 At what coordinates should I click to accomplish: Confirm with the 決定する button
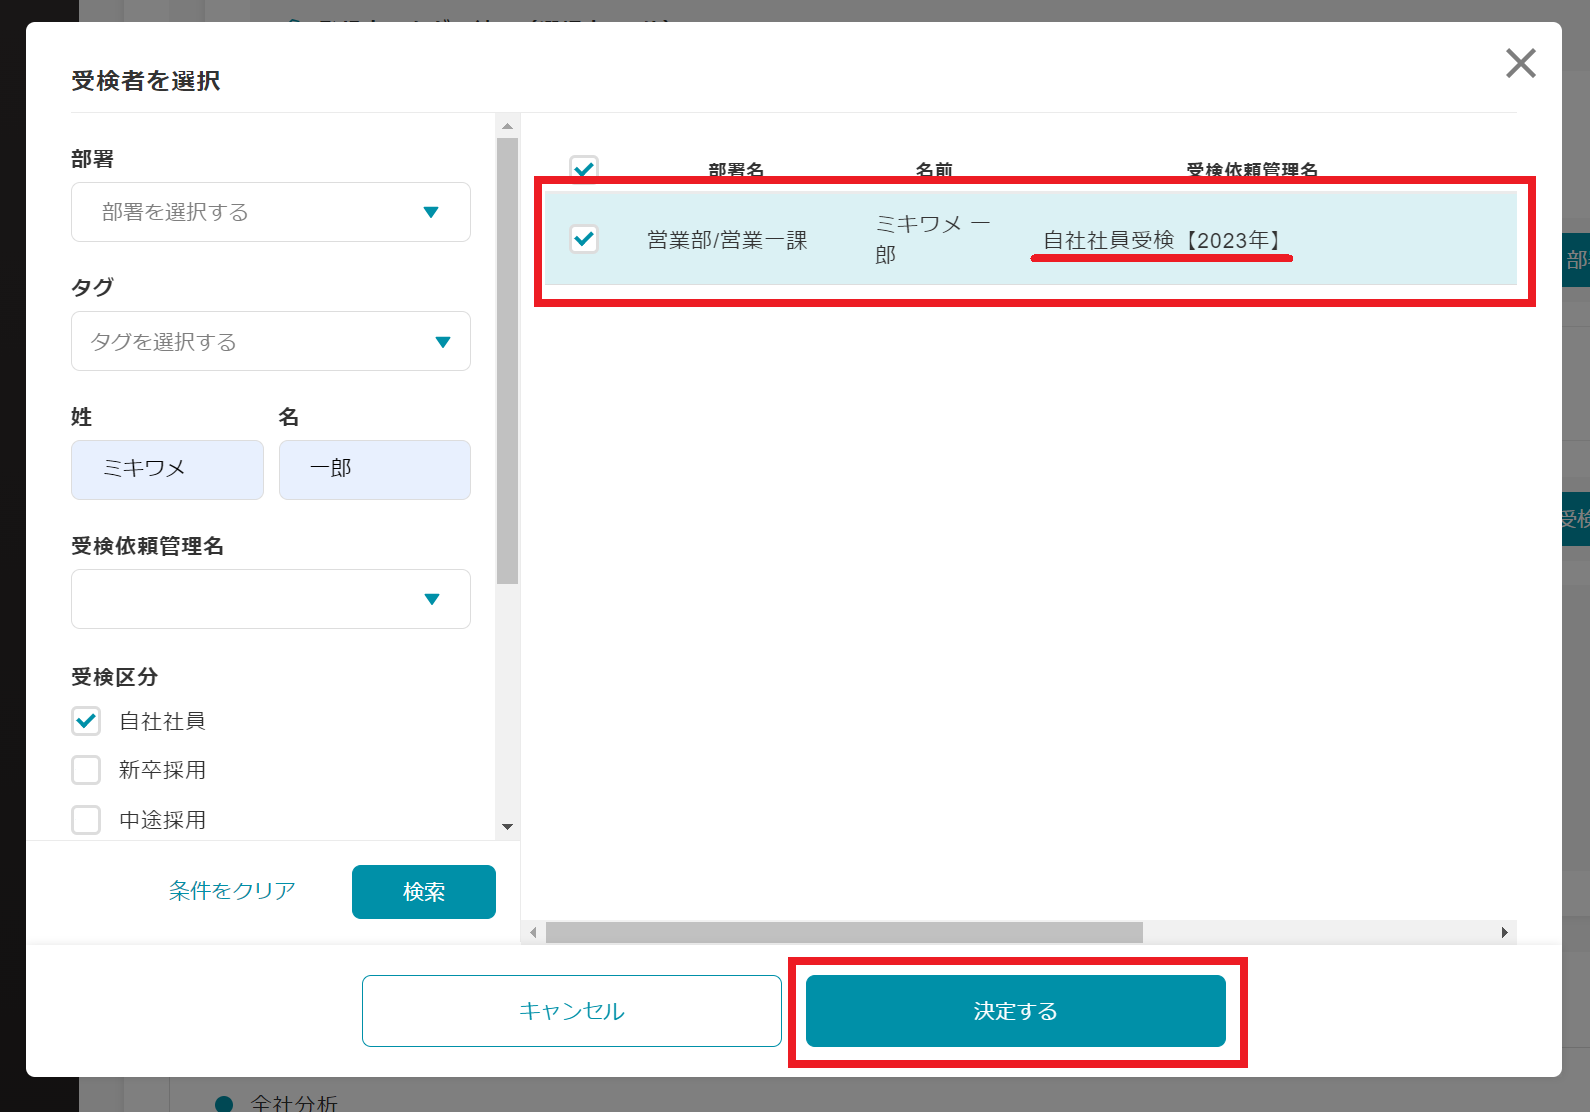click(x=1015, y=1011)
